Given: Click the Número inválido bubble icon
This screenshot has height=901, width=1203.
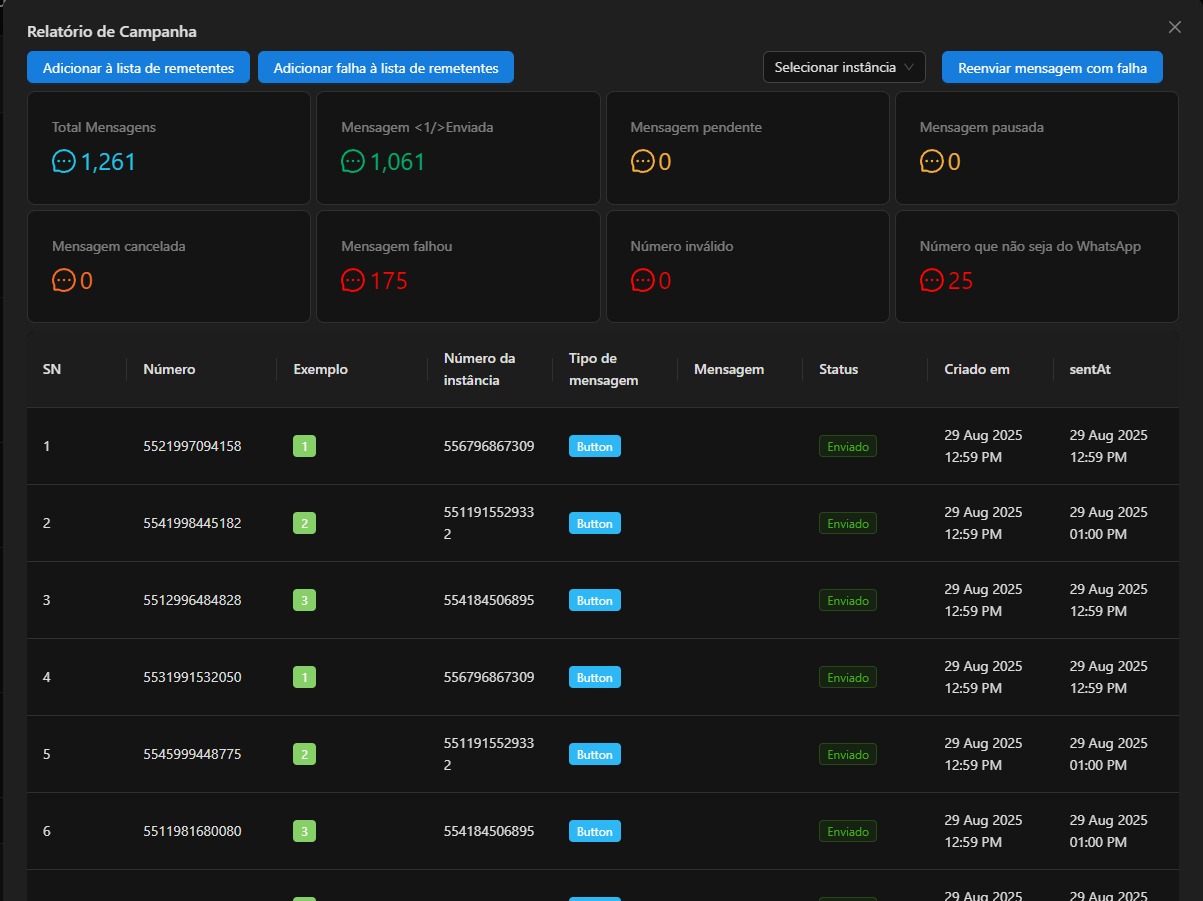Looking at the screenshot, I should tap(642, 281).
